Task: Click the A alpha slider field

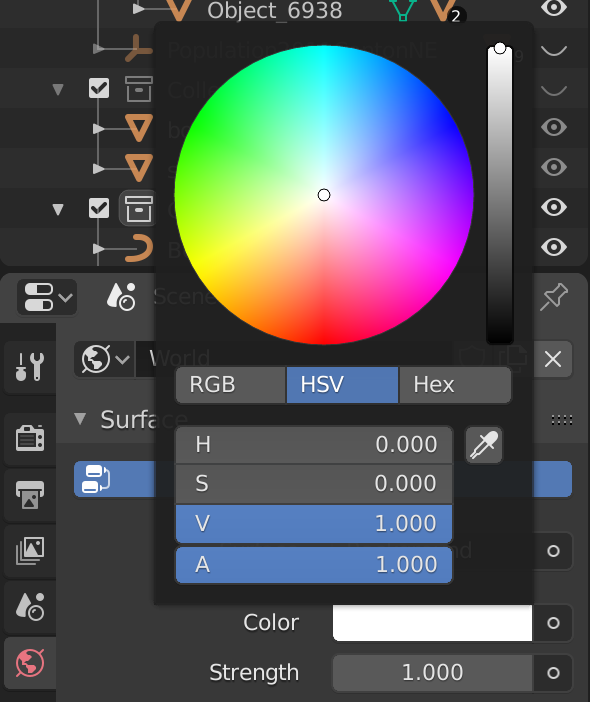Action: pos(314,565)
